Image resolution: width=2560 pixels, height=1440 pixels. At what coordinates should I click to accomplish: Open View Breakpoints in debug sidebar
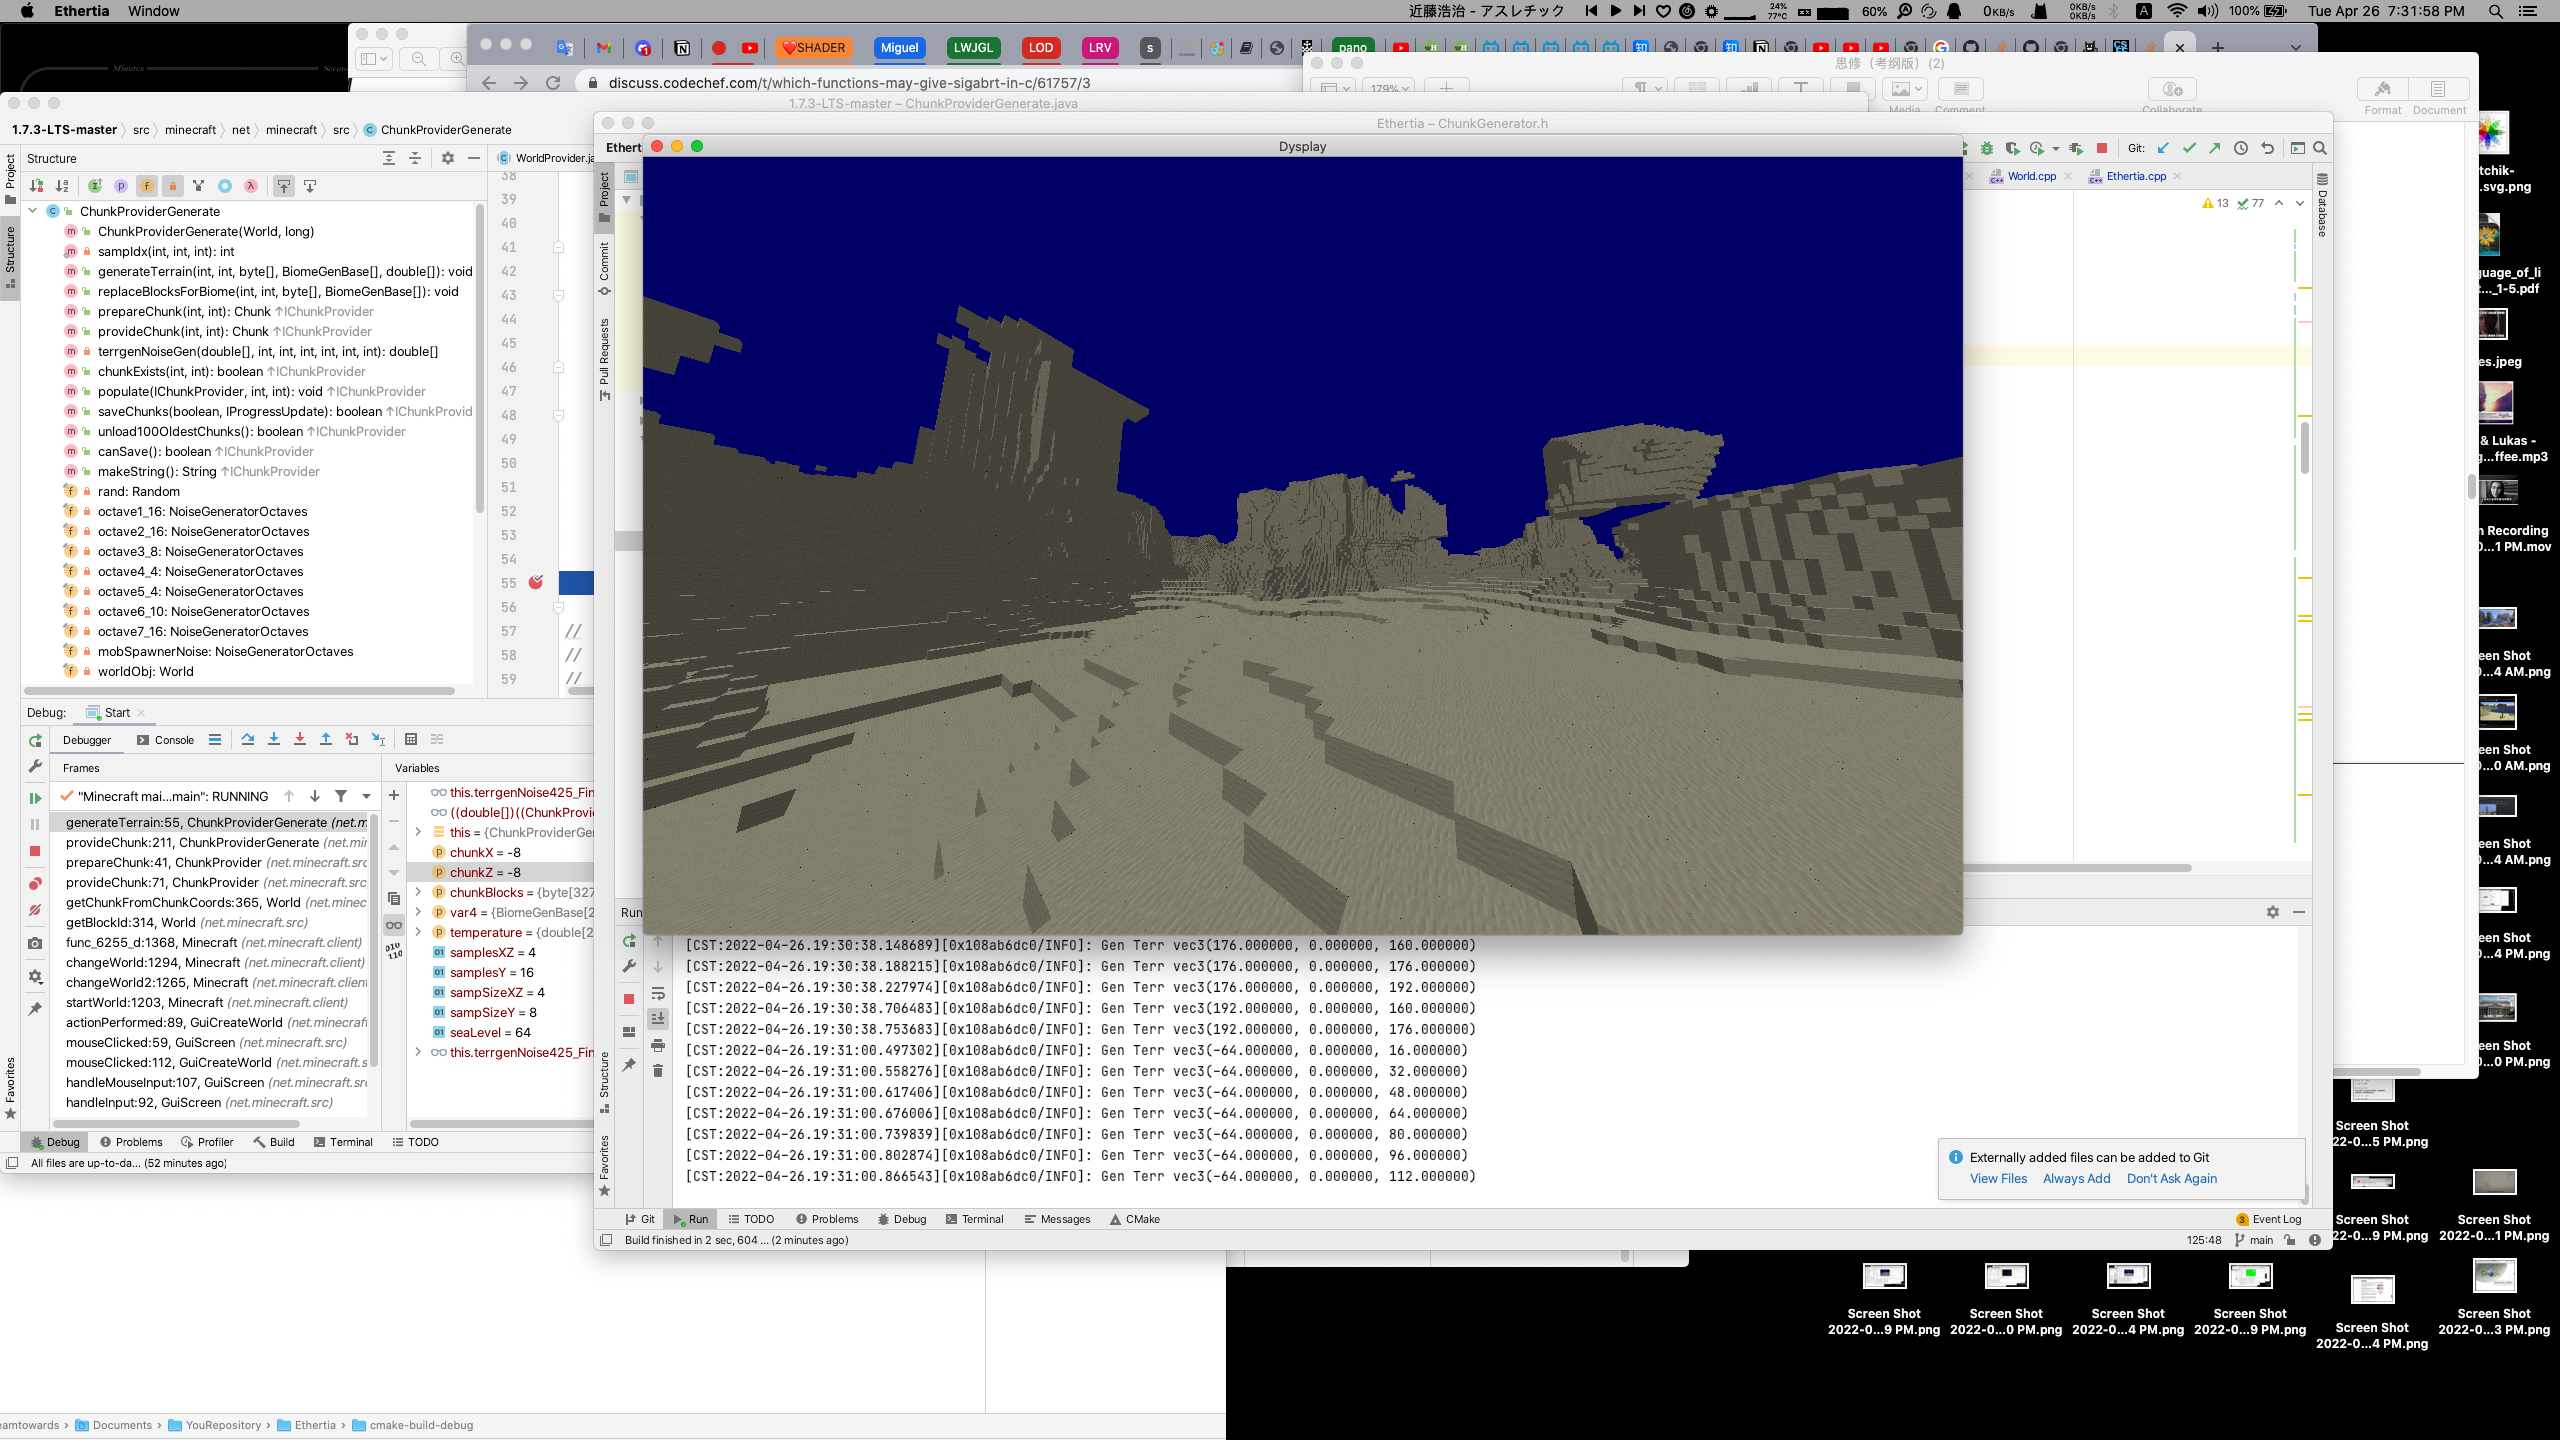[35, 884]
